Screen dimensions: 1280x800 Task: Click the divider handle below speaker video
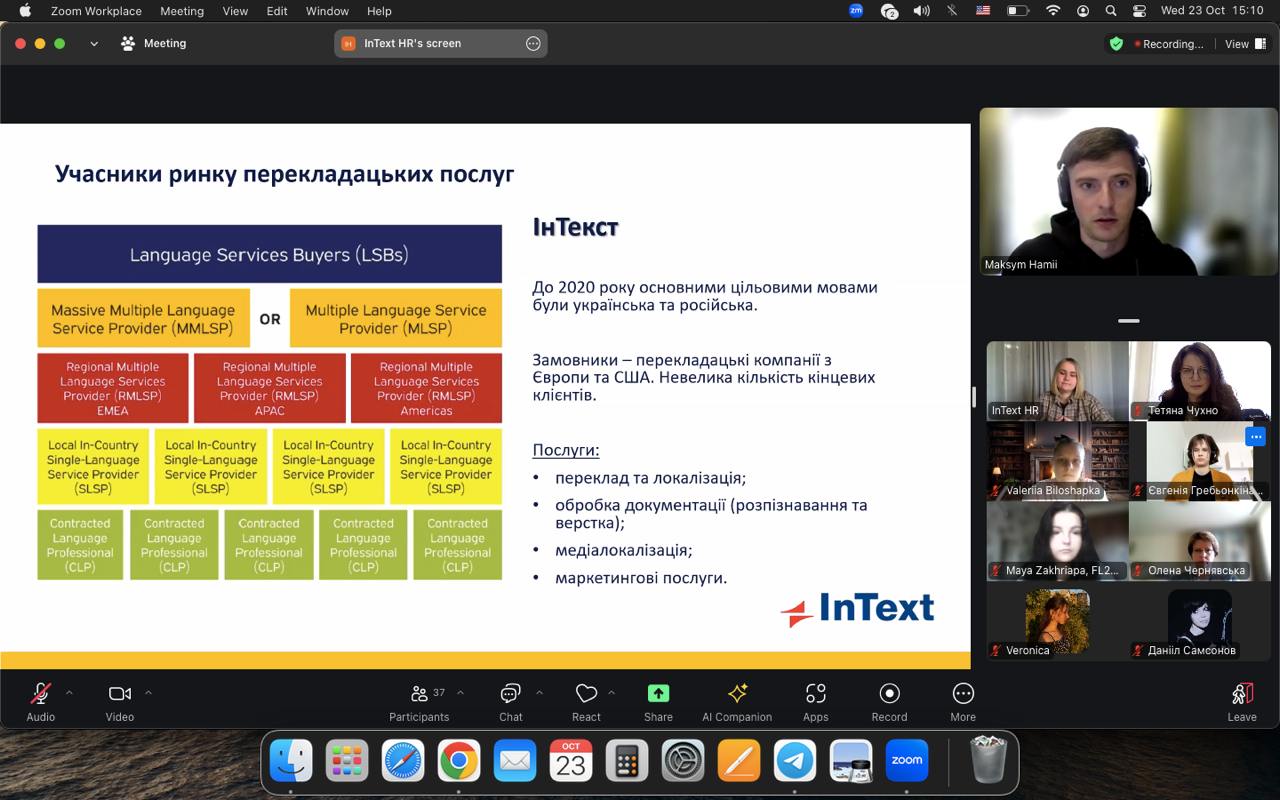click(x=1129, y=321)
